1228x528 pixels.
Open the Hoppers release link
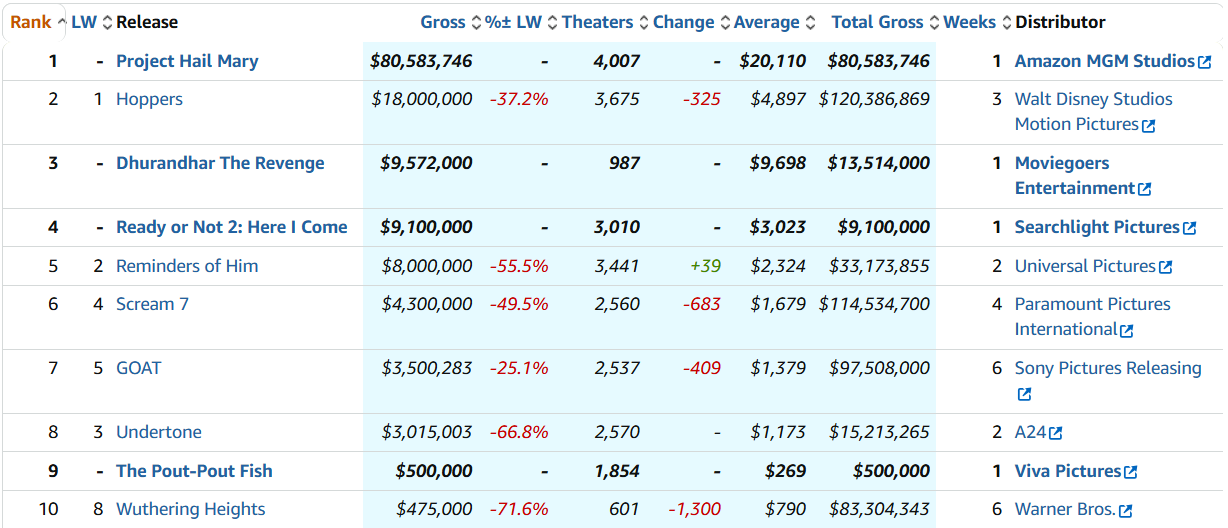(x=149, y=99)
